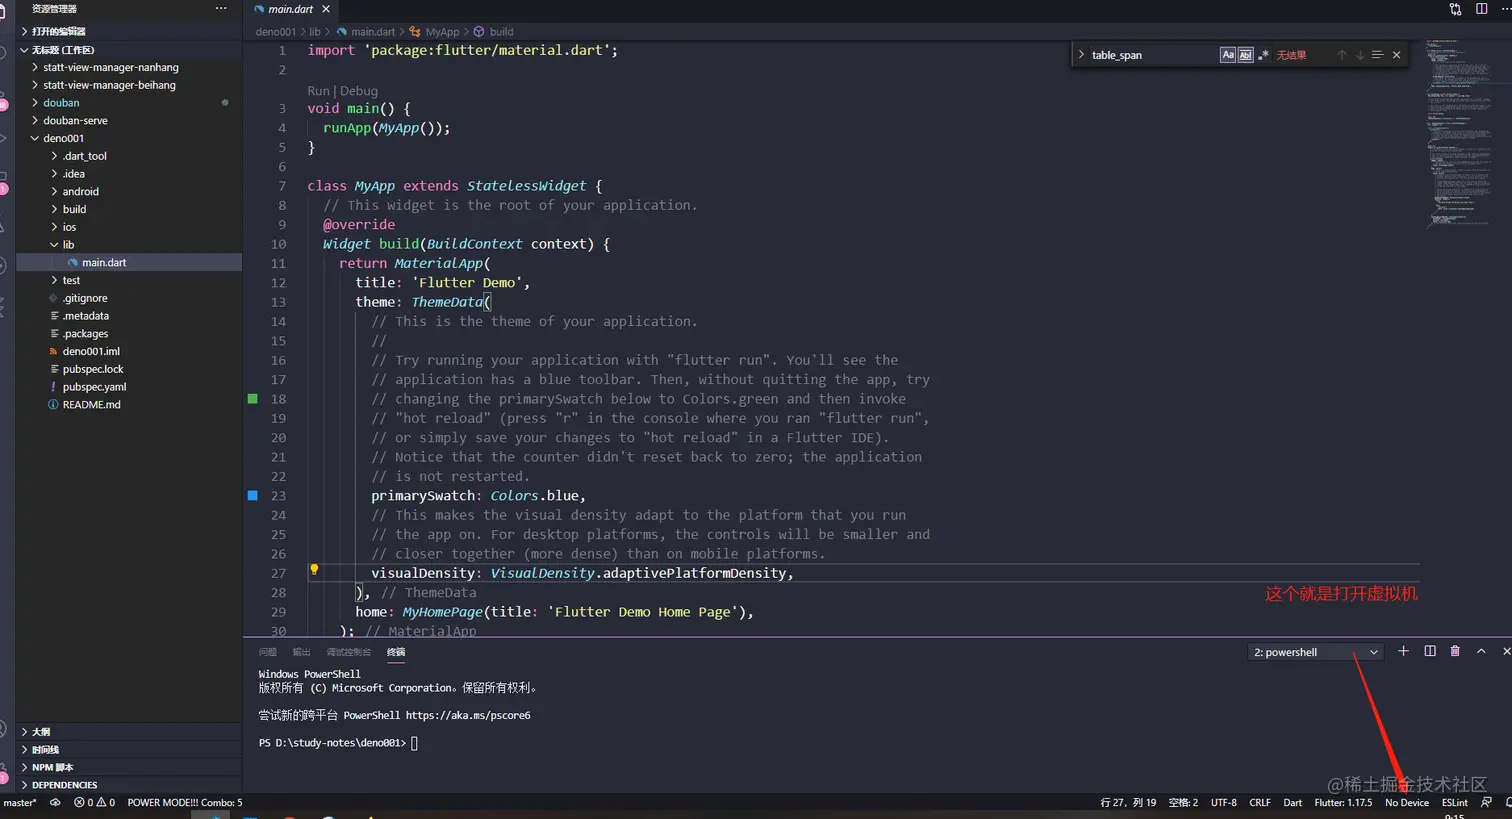Click the cursor position 行 27, 列 19
Image resolution: width=1512 pixels, height=819 pixels.
(1128, 803)
